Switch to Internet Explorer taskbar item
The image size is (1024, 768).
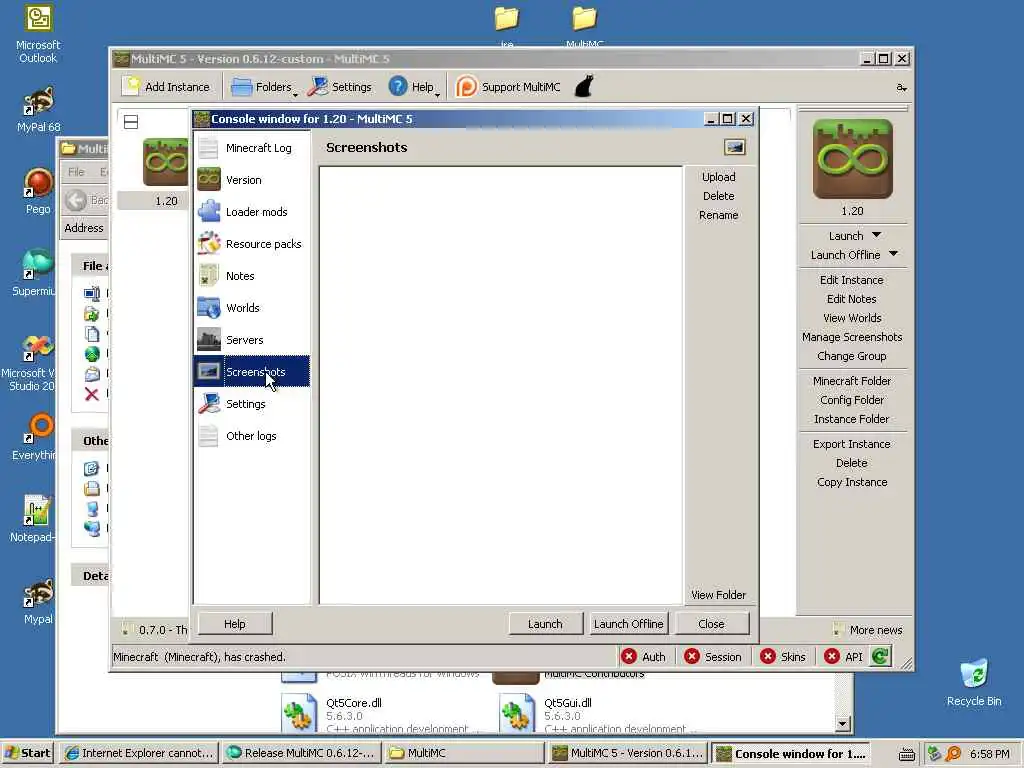point(139,753)
